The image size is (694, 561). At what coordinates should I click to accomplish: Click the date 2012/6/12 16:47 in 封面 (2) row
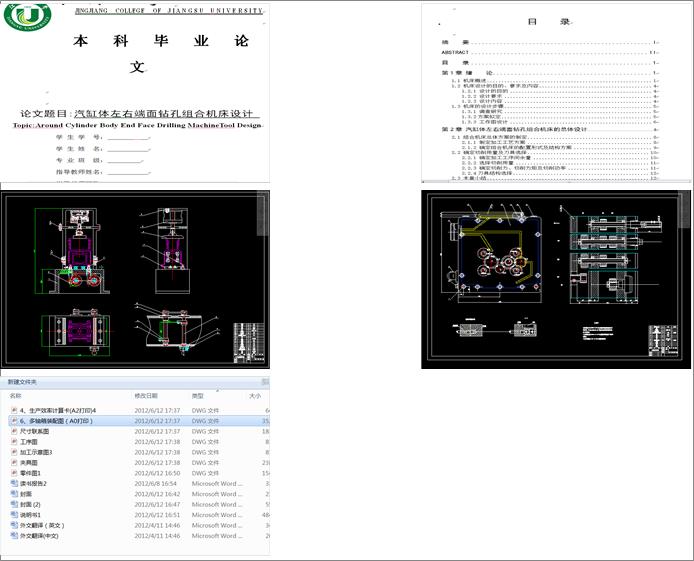[x=157, y=504]
